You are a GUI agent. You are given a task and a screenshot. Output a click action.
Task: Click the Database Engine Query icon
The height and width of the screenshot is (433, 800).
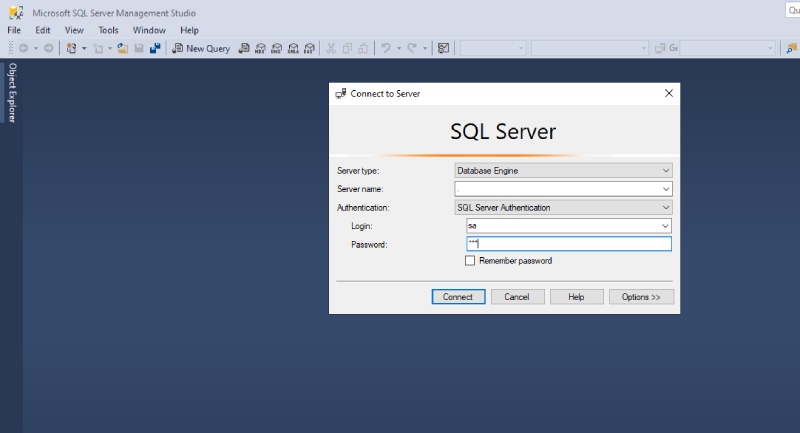click(x=244, y=48)
